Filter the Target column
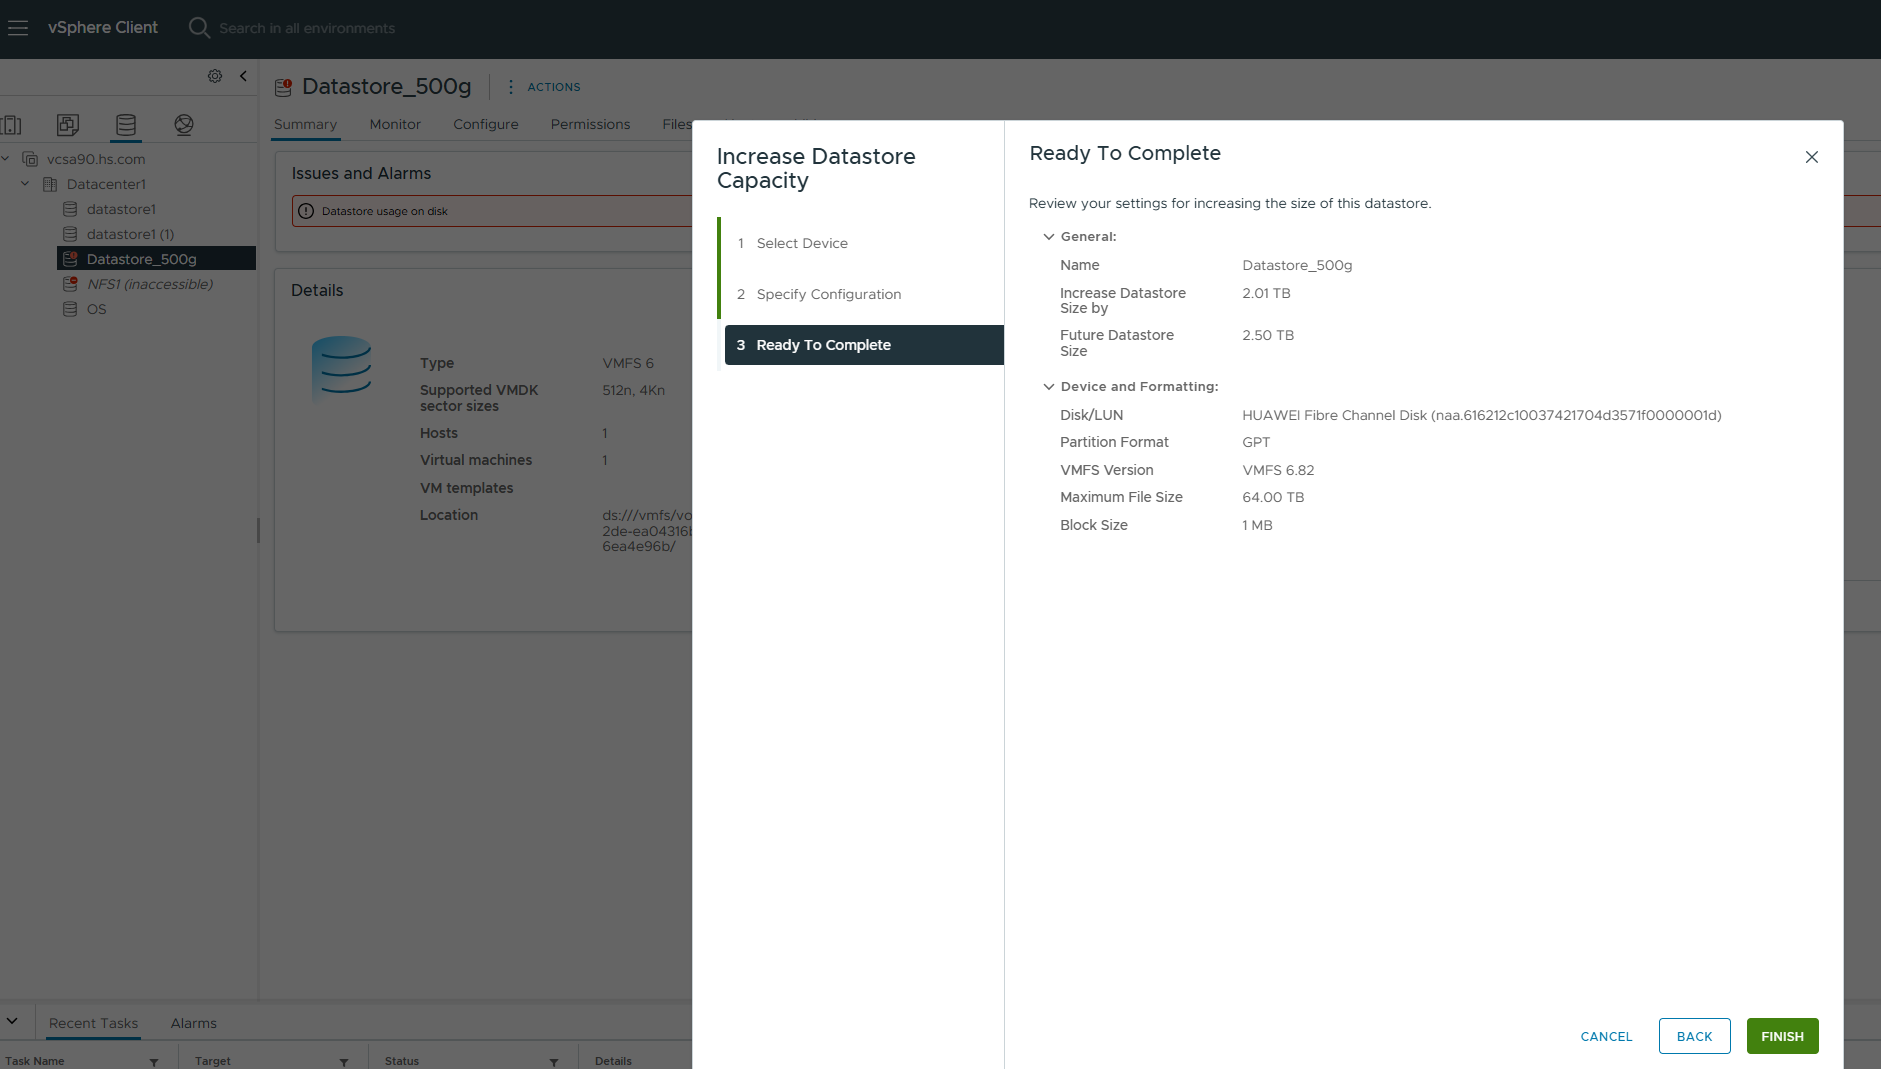Viewport: 1881px width, 1069px height. coord(344,1062)
